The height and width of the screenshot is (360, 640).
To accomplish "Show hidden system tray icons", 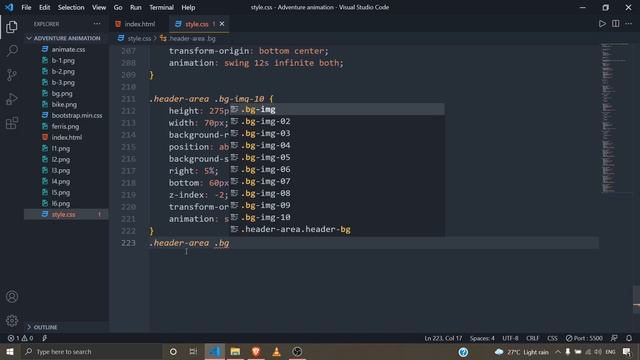I will (558, 352).
